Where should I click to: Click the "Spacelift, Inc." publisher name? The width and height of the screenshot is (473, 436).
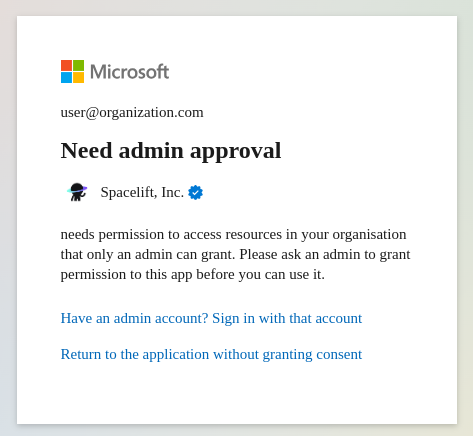(142, 192)
